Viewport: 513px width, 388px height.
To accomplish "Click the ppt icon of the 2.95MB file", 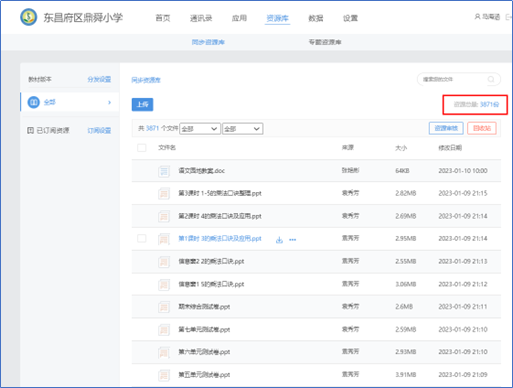I will [164, 239].
